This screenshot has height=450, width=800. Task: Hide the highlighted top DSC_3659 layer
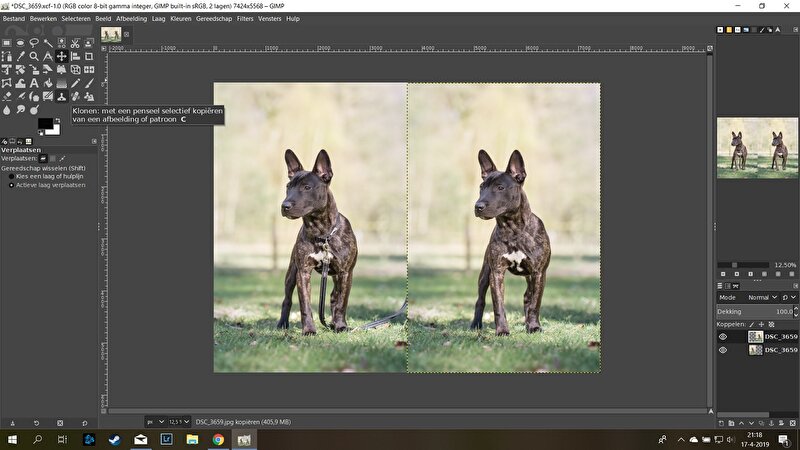click(722, 337)
